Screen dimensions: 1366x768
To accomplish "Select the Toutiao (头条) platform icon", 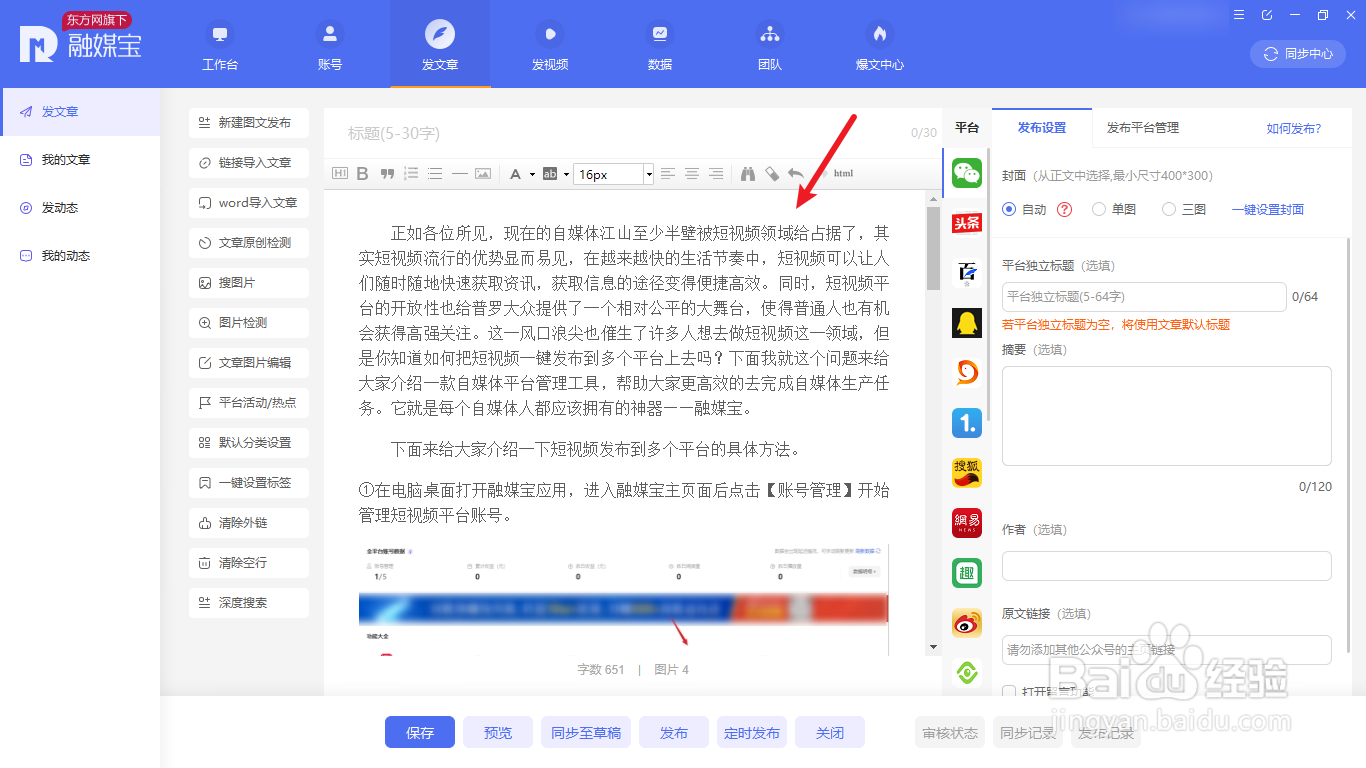I will tap(967, 223).
